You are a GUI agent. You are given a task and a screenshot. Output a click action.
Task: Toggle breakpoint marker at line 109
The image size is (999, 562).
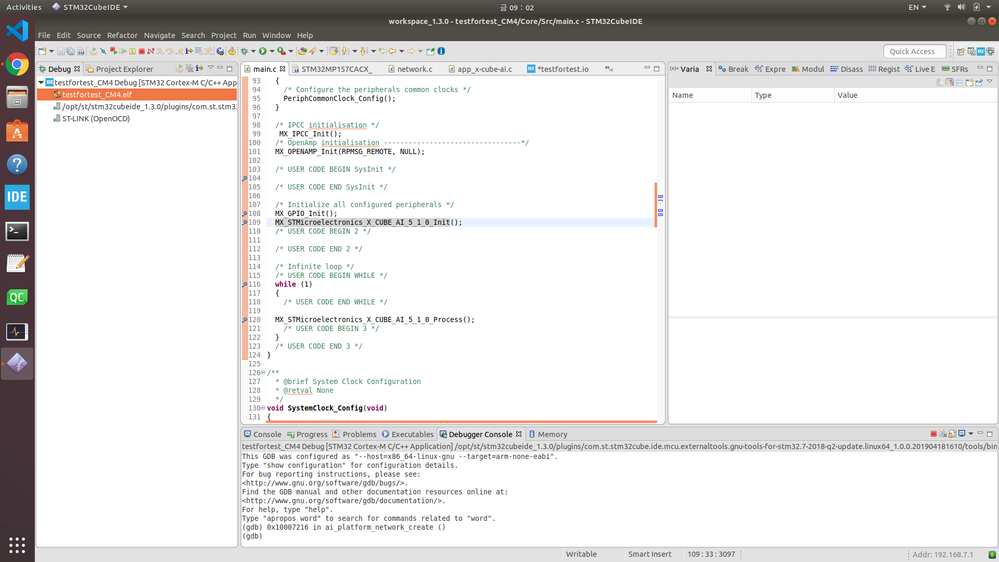coord(245,222)
